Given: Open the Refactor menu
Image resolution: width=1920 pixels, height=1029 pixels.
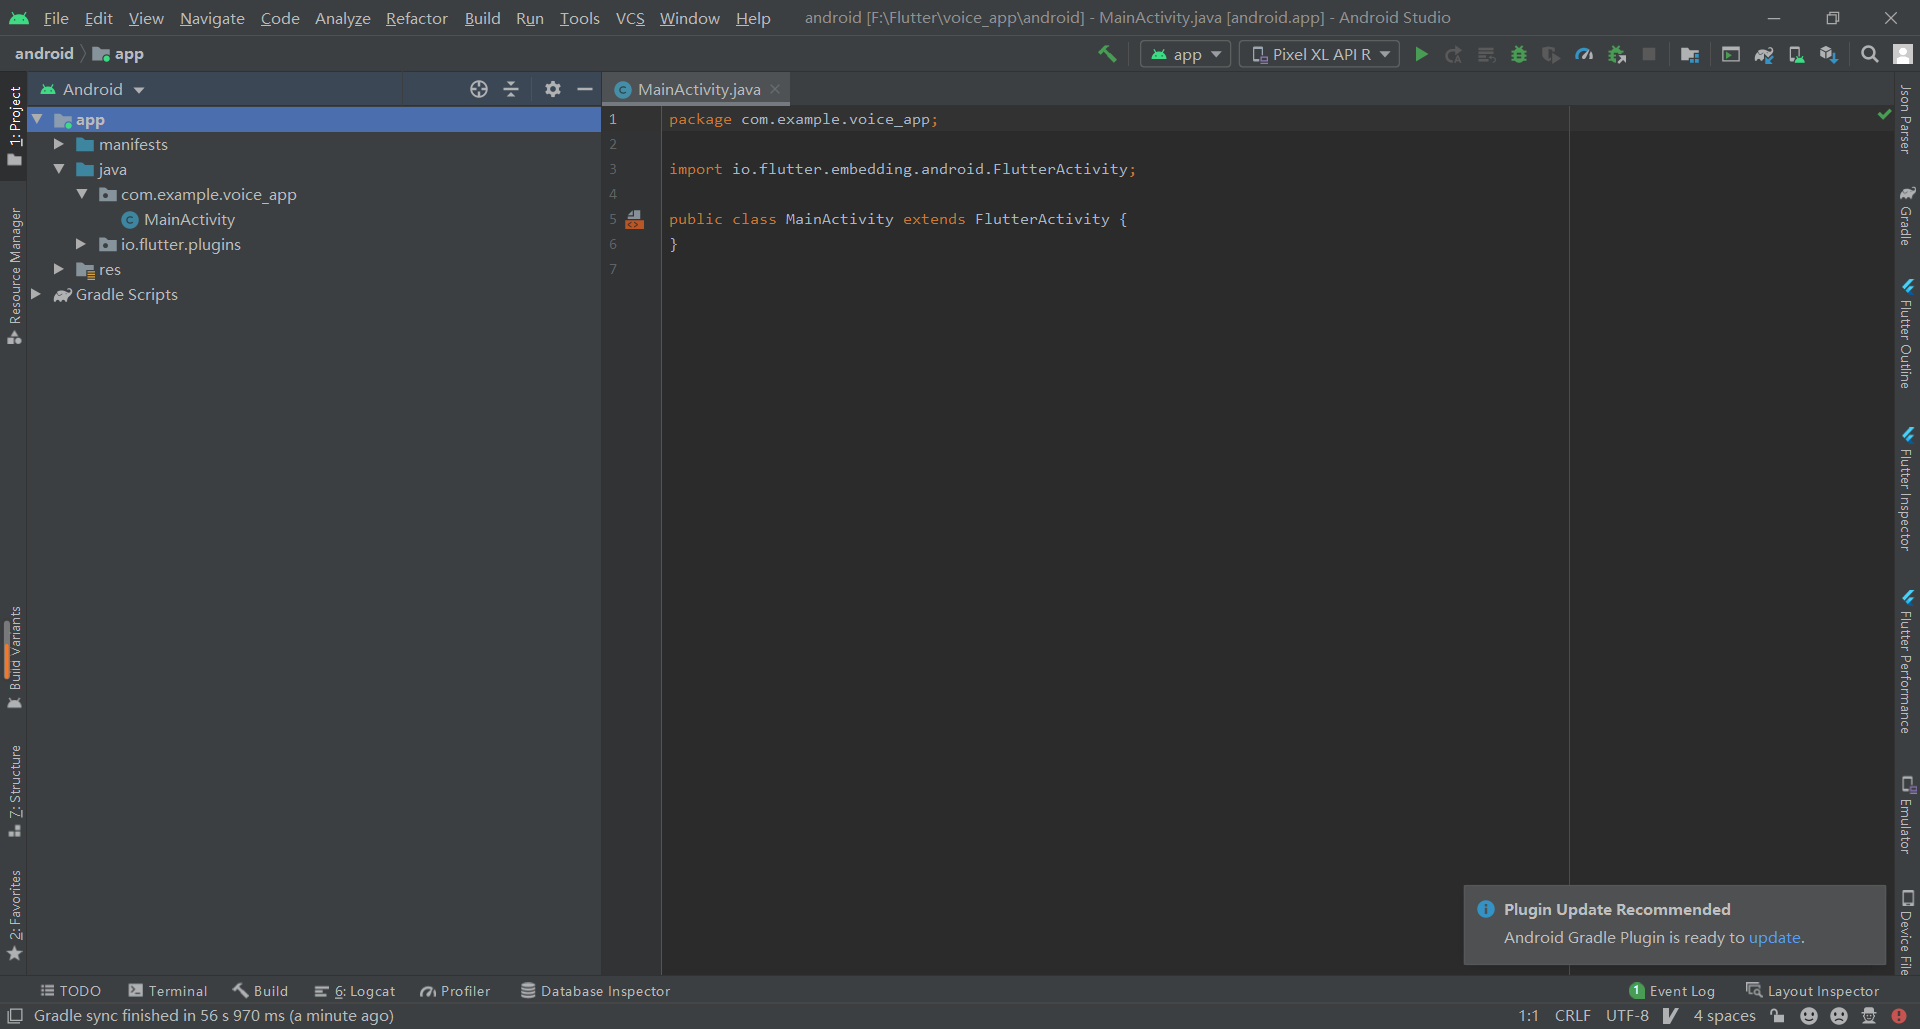Looking at the screenshot, I should (417, 18).
